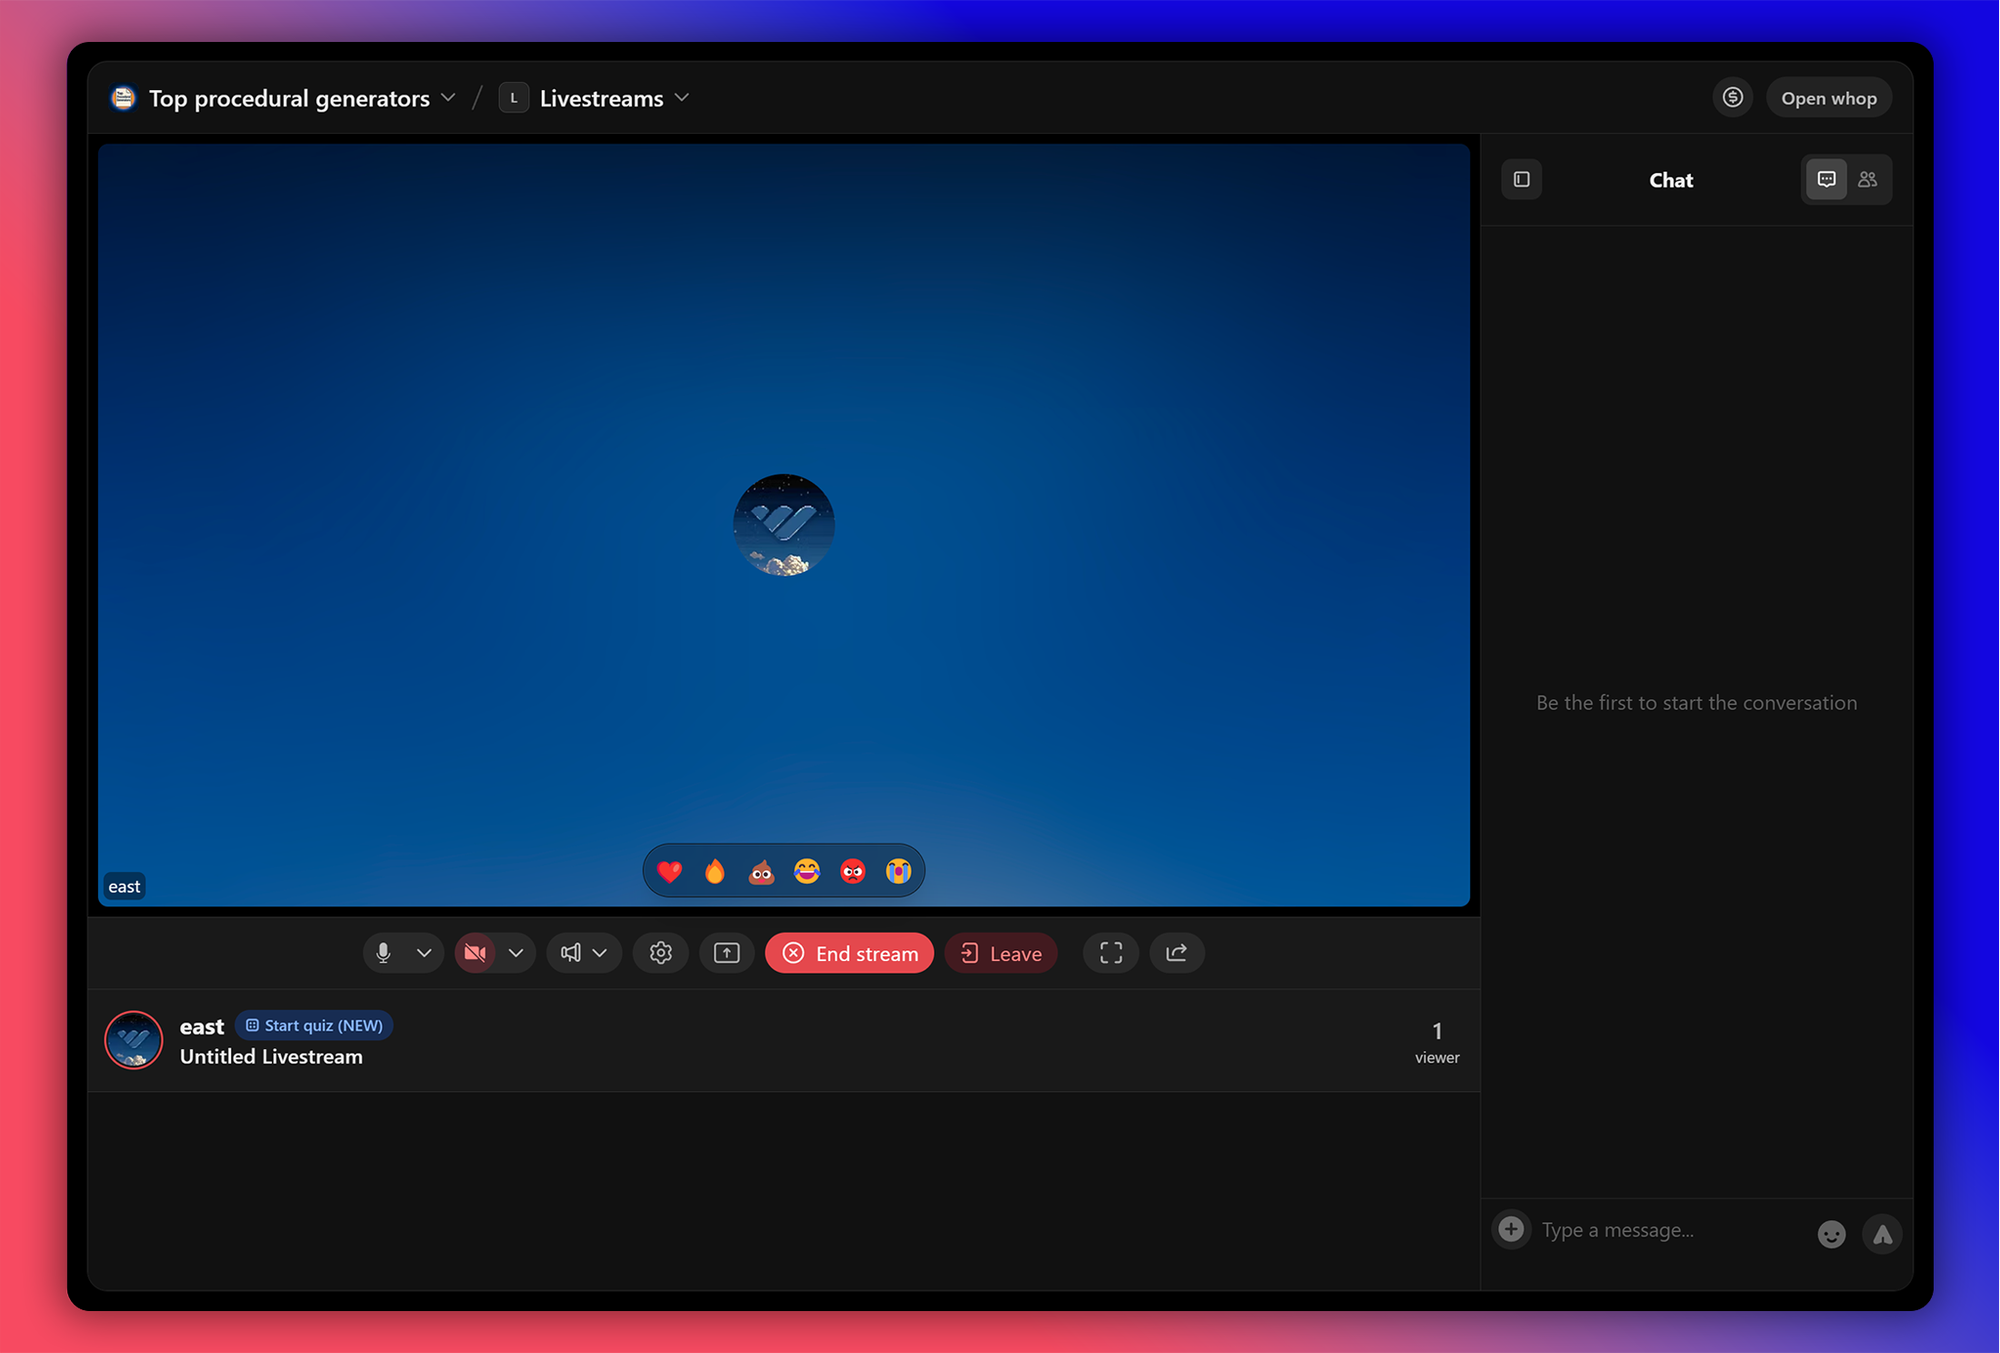Send a red heart reaction
The width and height of the screenshot is (2000, 1353).
coord(669,872)
